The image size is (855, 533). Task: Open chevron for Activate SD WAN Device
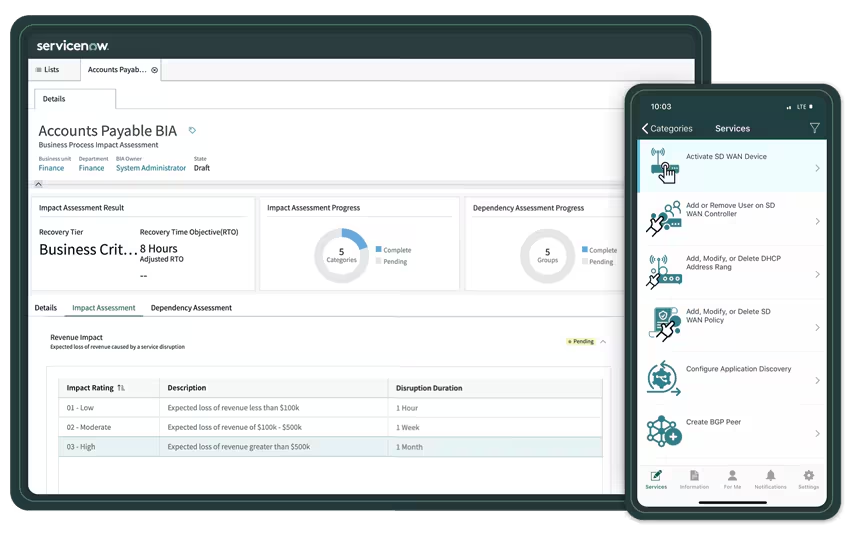point(817,169)
